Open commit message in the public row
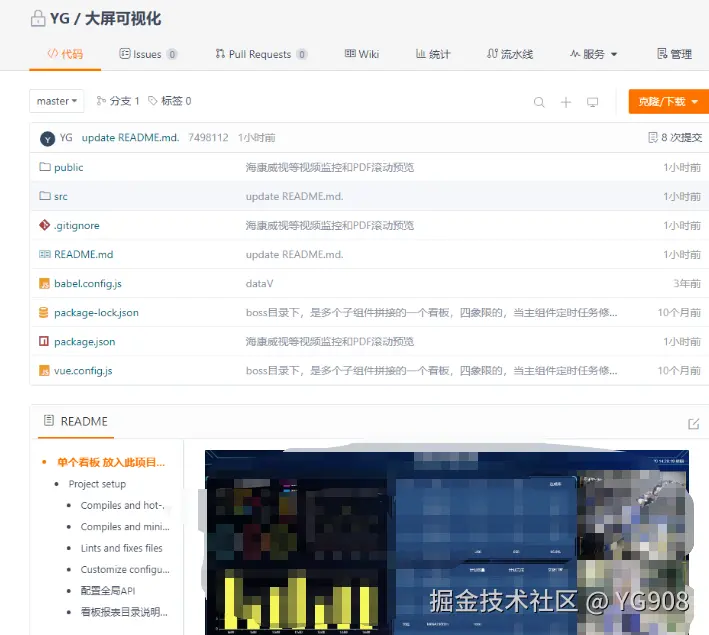This screenshot has height=635, width=709. coord(330,167)
